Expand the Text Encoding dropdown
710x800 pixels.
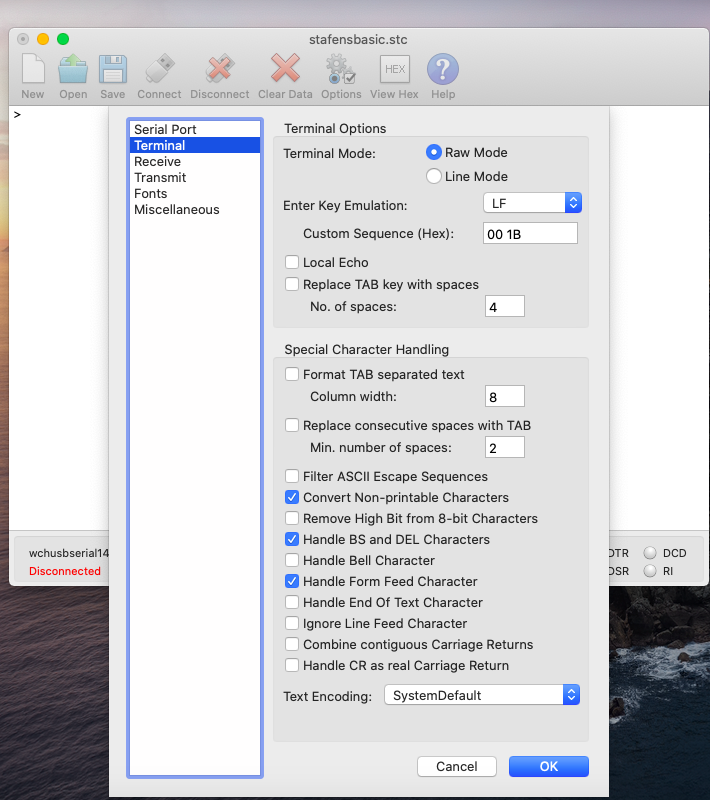click(x=482, y=695)
